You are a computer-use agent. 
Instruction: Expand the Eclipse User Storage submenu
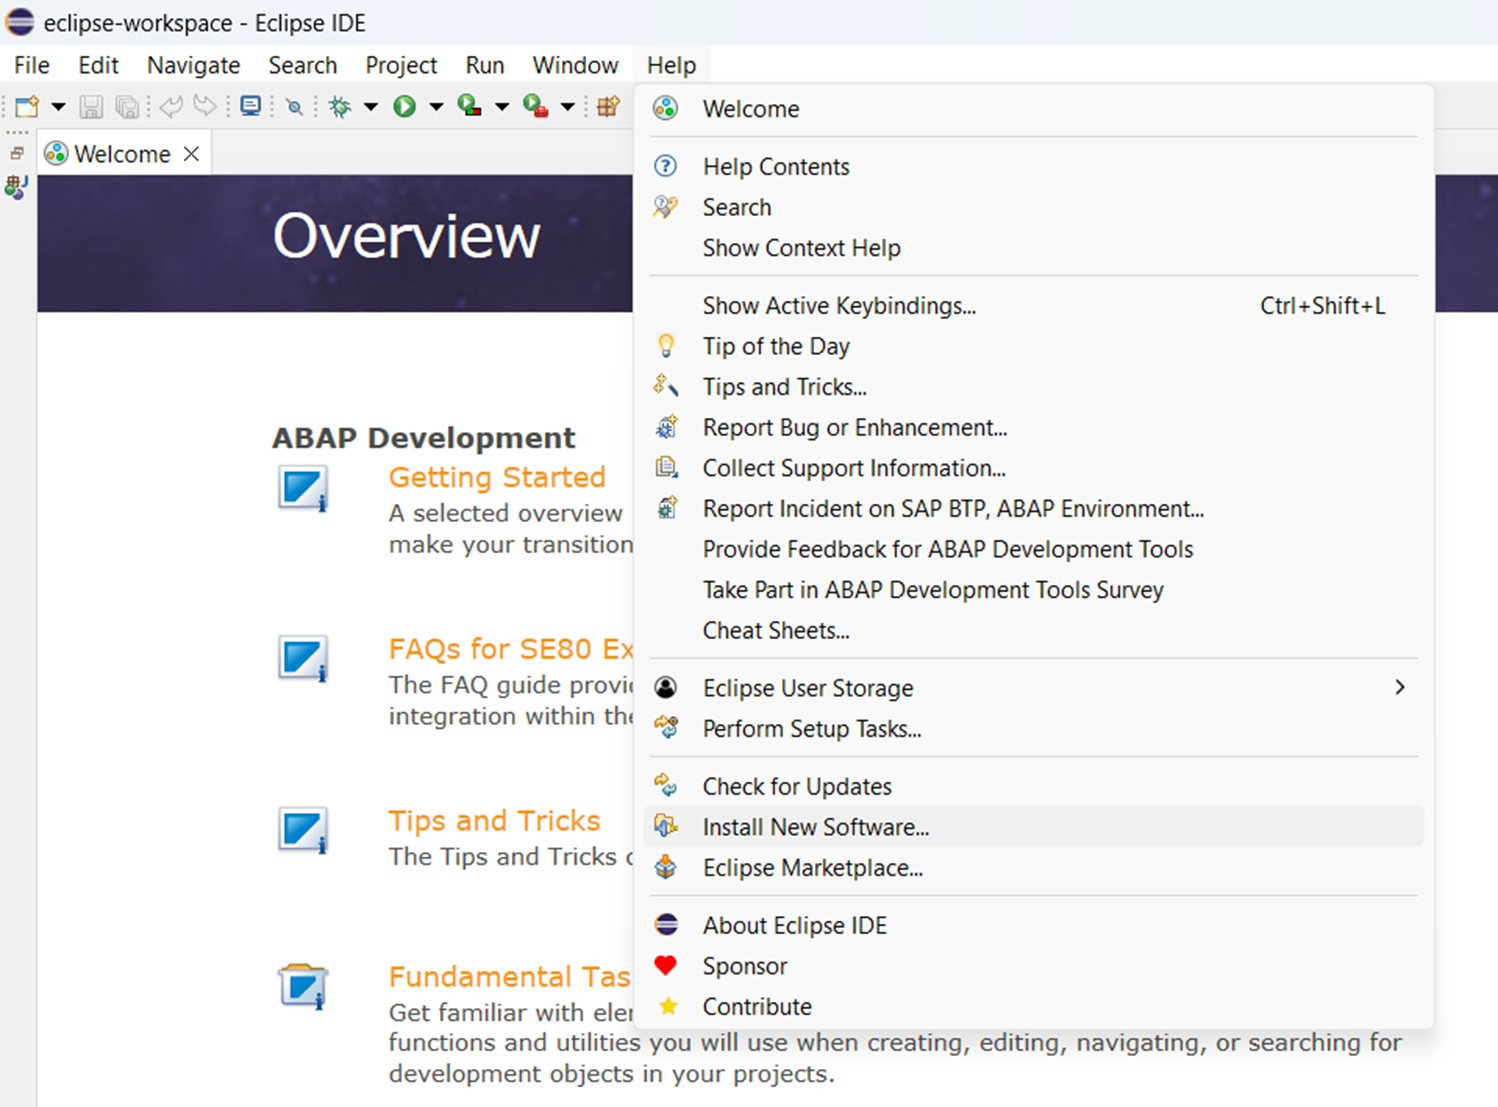tap(1399, 688)
